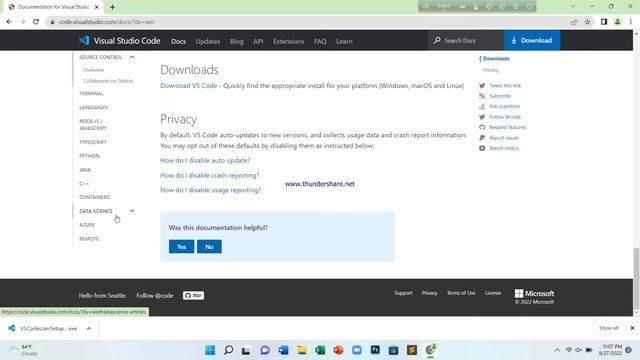
Task: Open How do I disable crash reporting
Action: click(x=209, y=175)
